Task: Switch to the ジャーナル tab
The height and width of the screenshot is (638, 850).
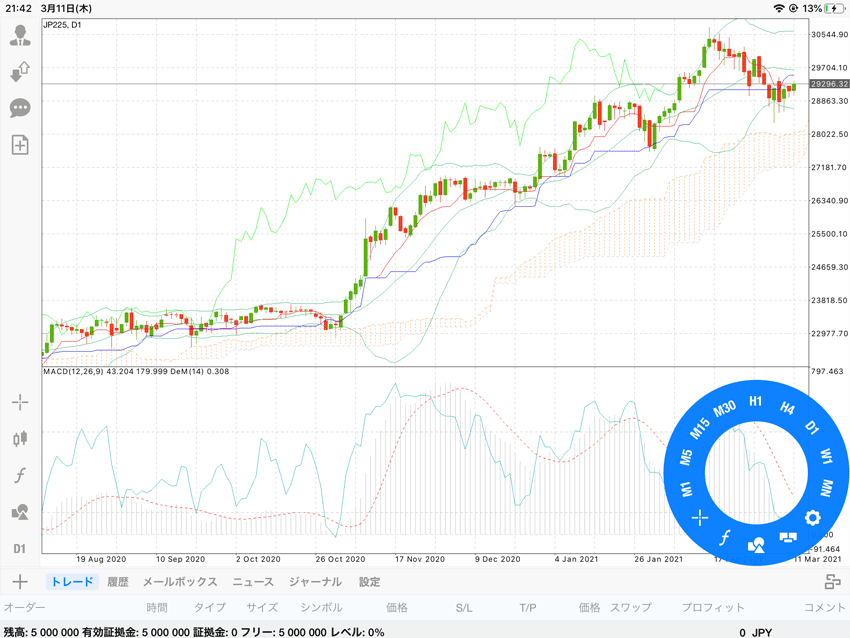Action: tap(315, 582)
